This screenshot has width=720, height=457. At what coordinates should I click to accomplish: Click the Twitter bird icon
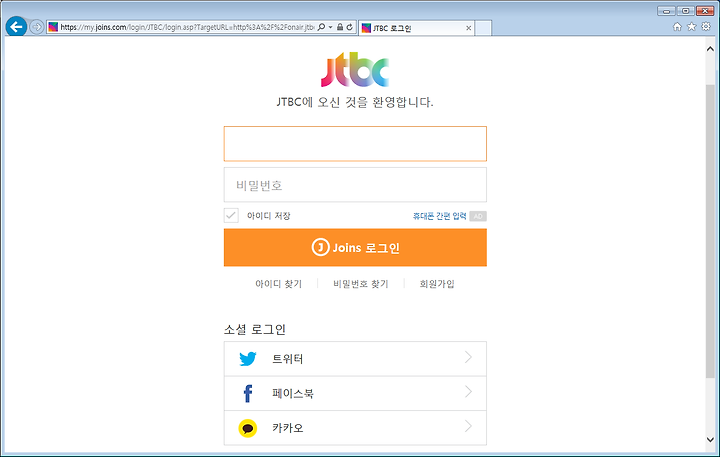point(248,359)
